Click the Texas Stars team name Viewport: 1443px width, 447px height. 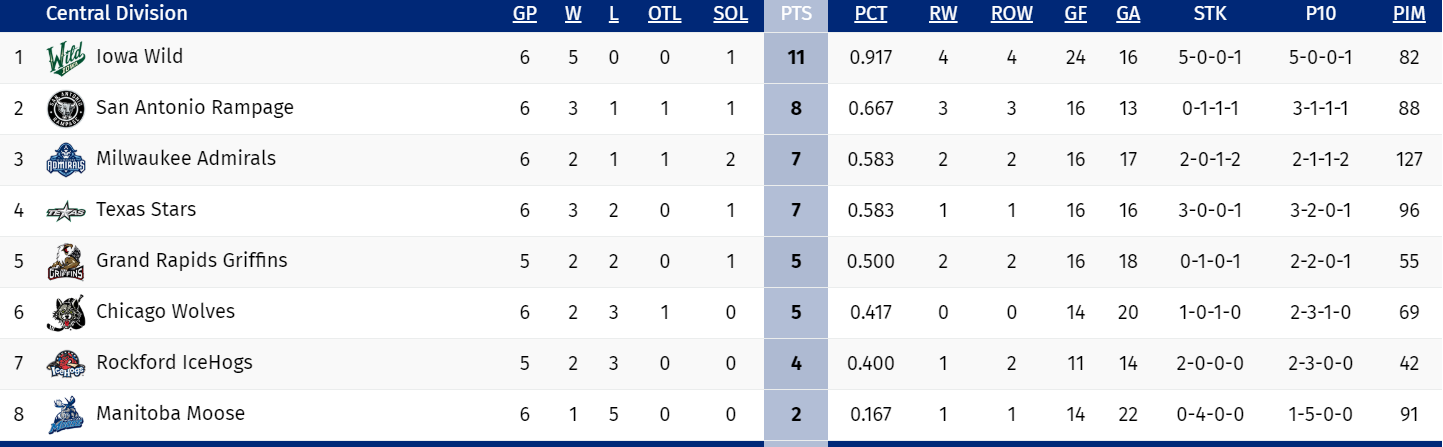pos(146,210)
